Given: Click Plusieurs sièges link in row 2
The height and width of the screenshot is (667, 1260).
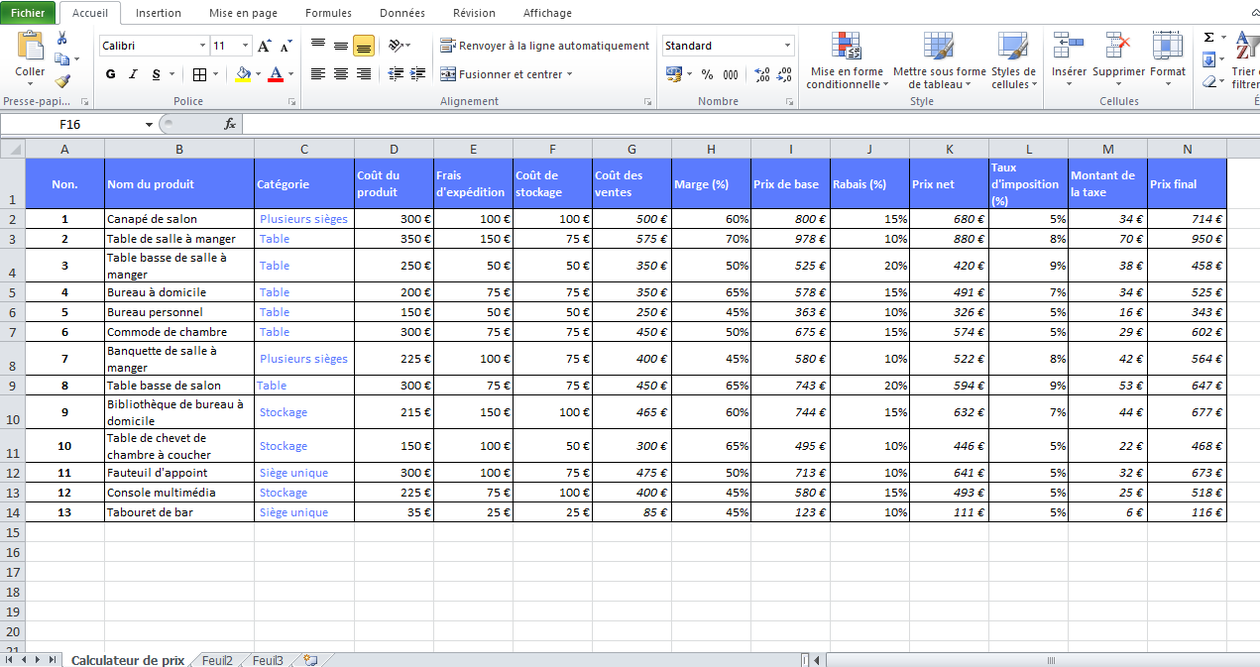Looking at the screenshot, I should pyautogui.click(x=304, y=219).
